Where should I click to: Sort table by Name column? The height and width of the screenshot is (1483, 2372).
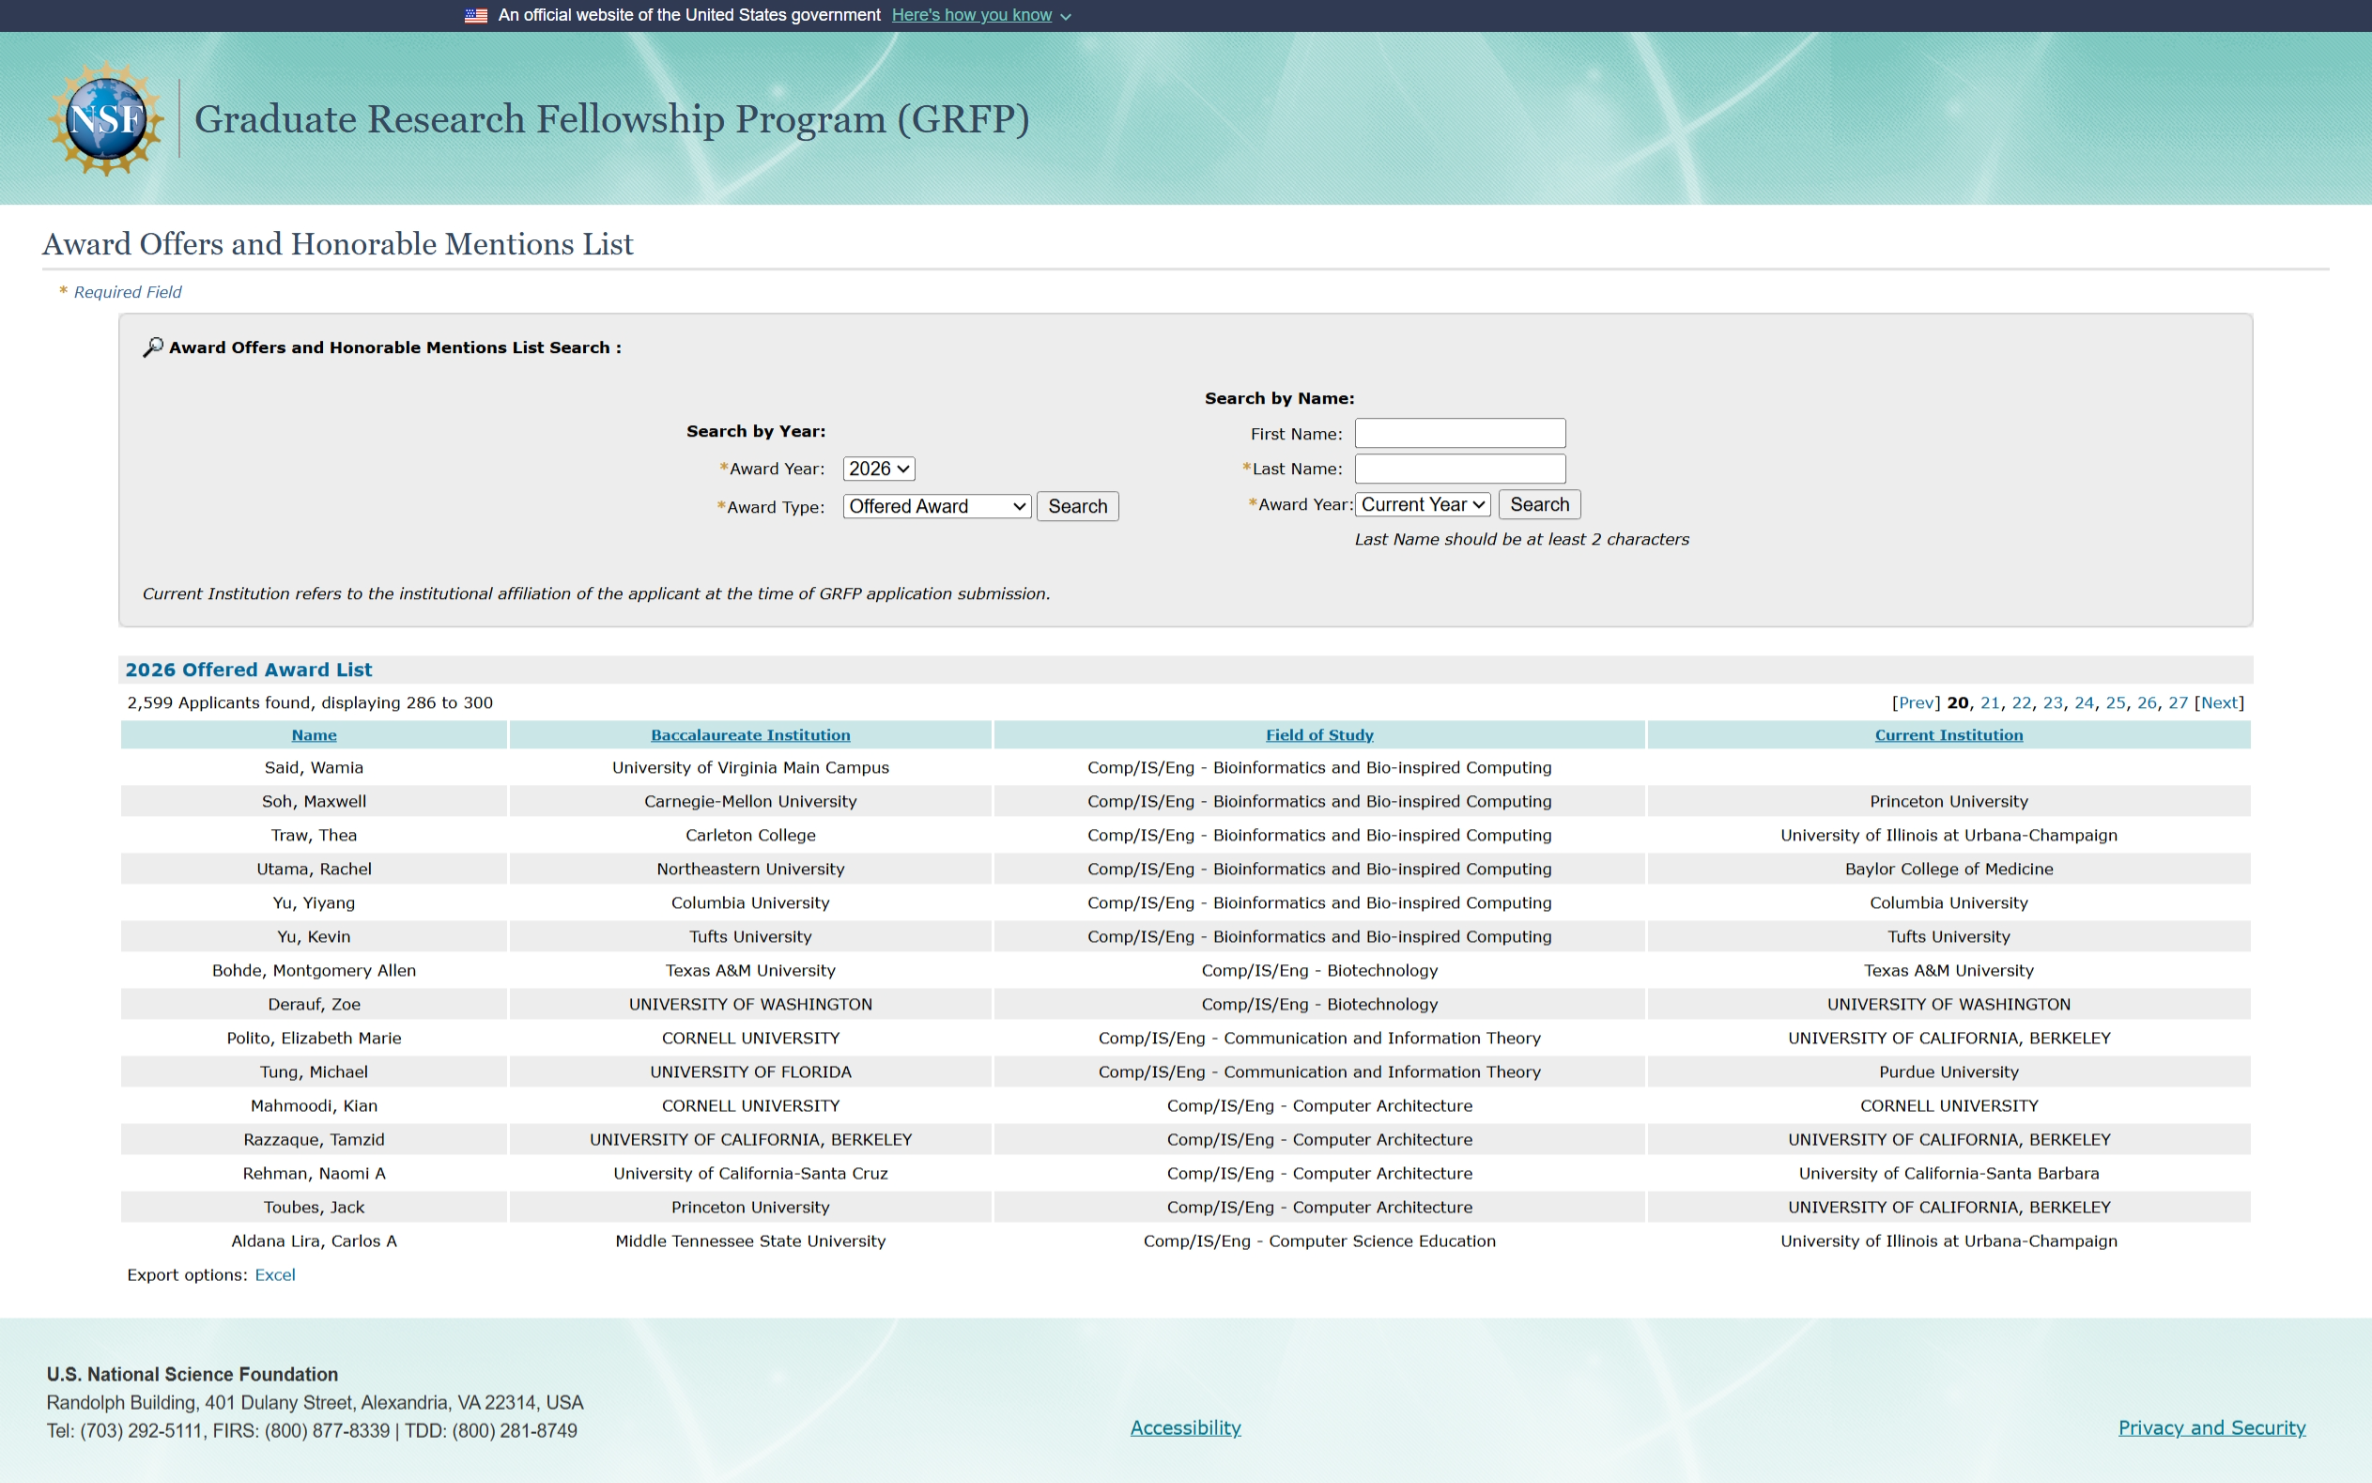(x=314, y=735)
